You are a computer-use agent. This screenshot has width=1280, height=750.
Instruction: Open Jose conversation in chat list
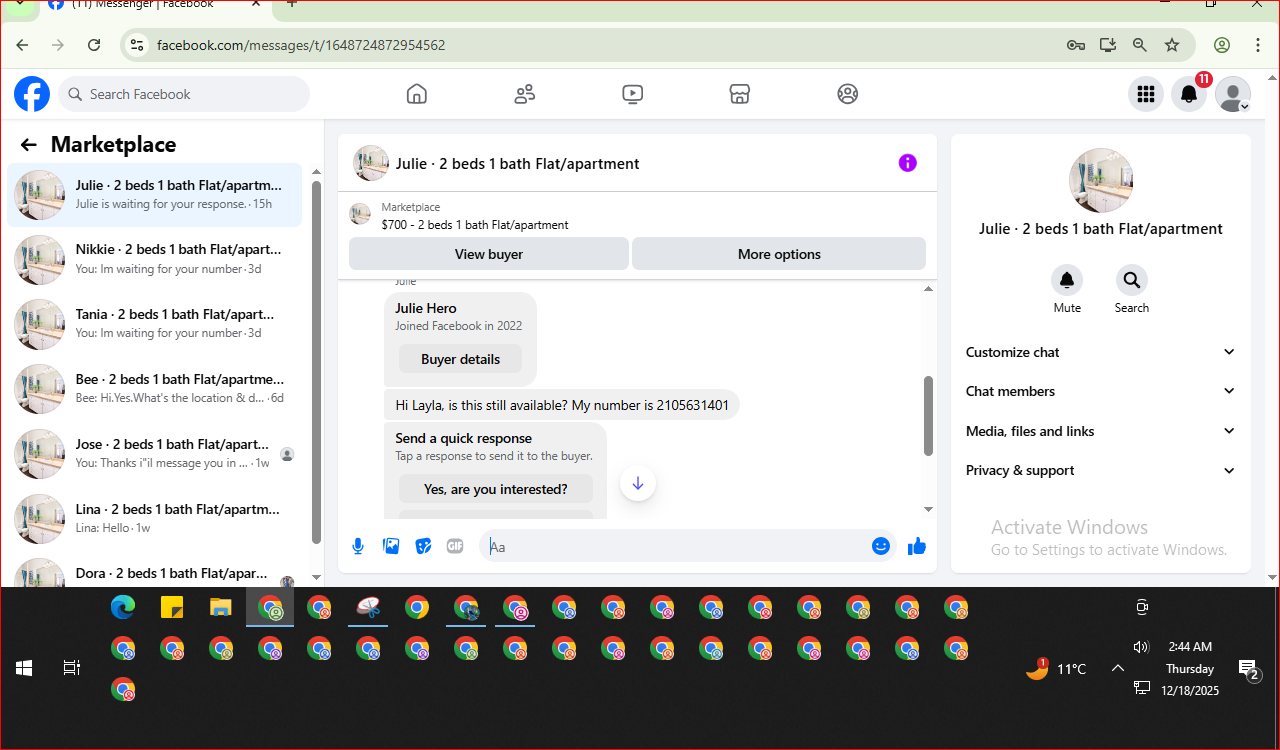pos(155,453)
